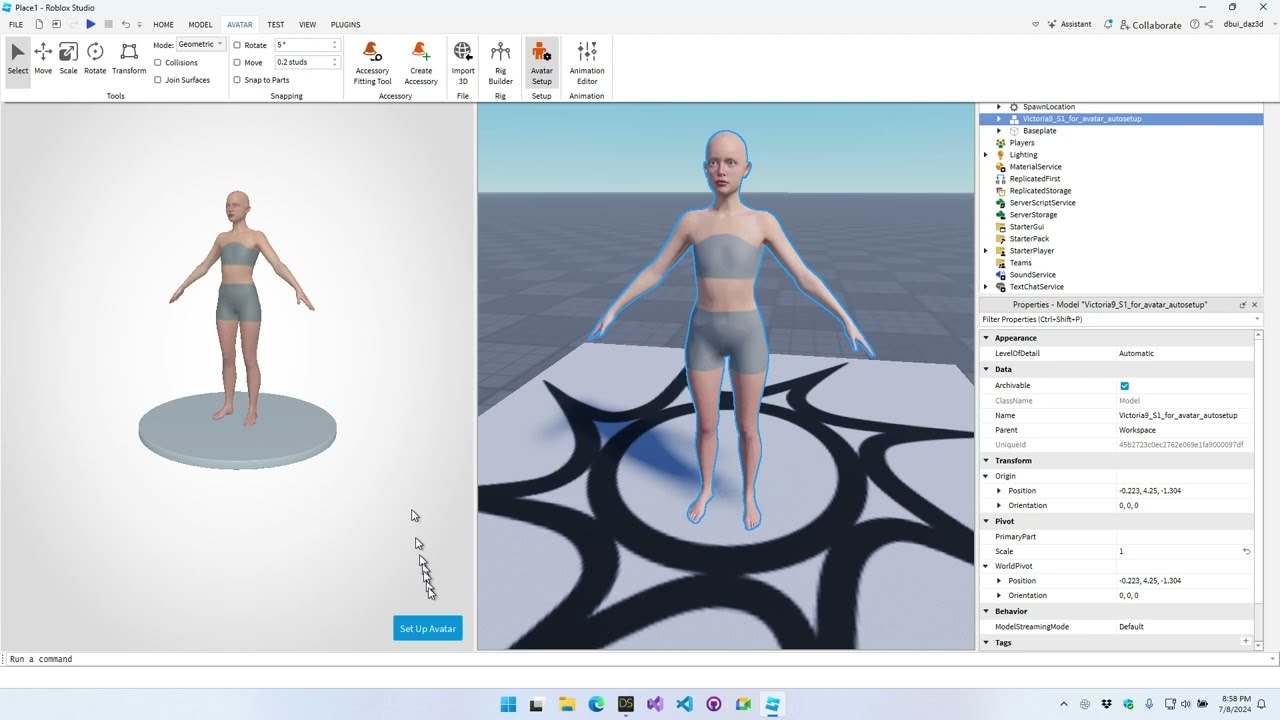This screenshot has height=720, width=1280.
Task: Click the Share icon near username
Action: click(1209, 24)
